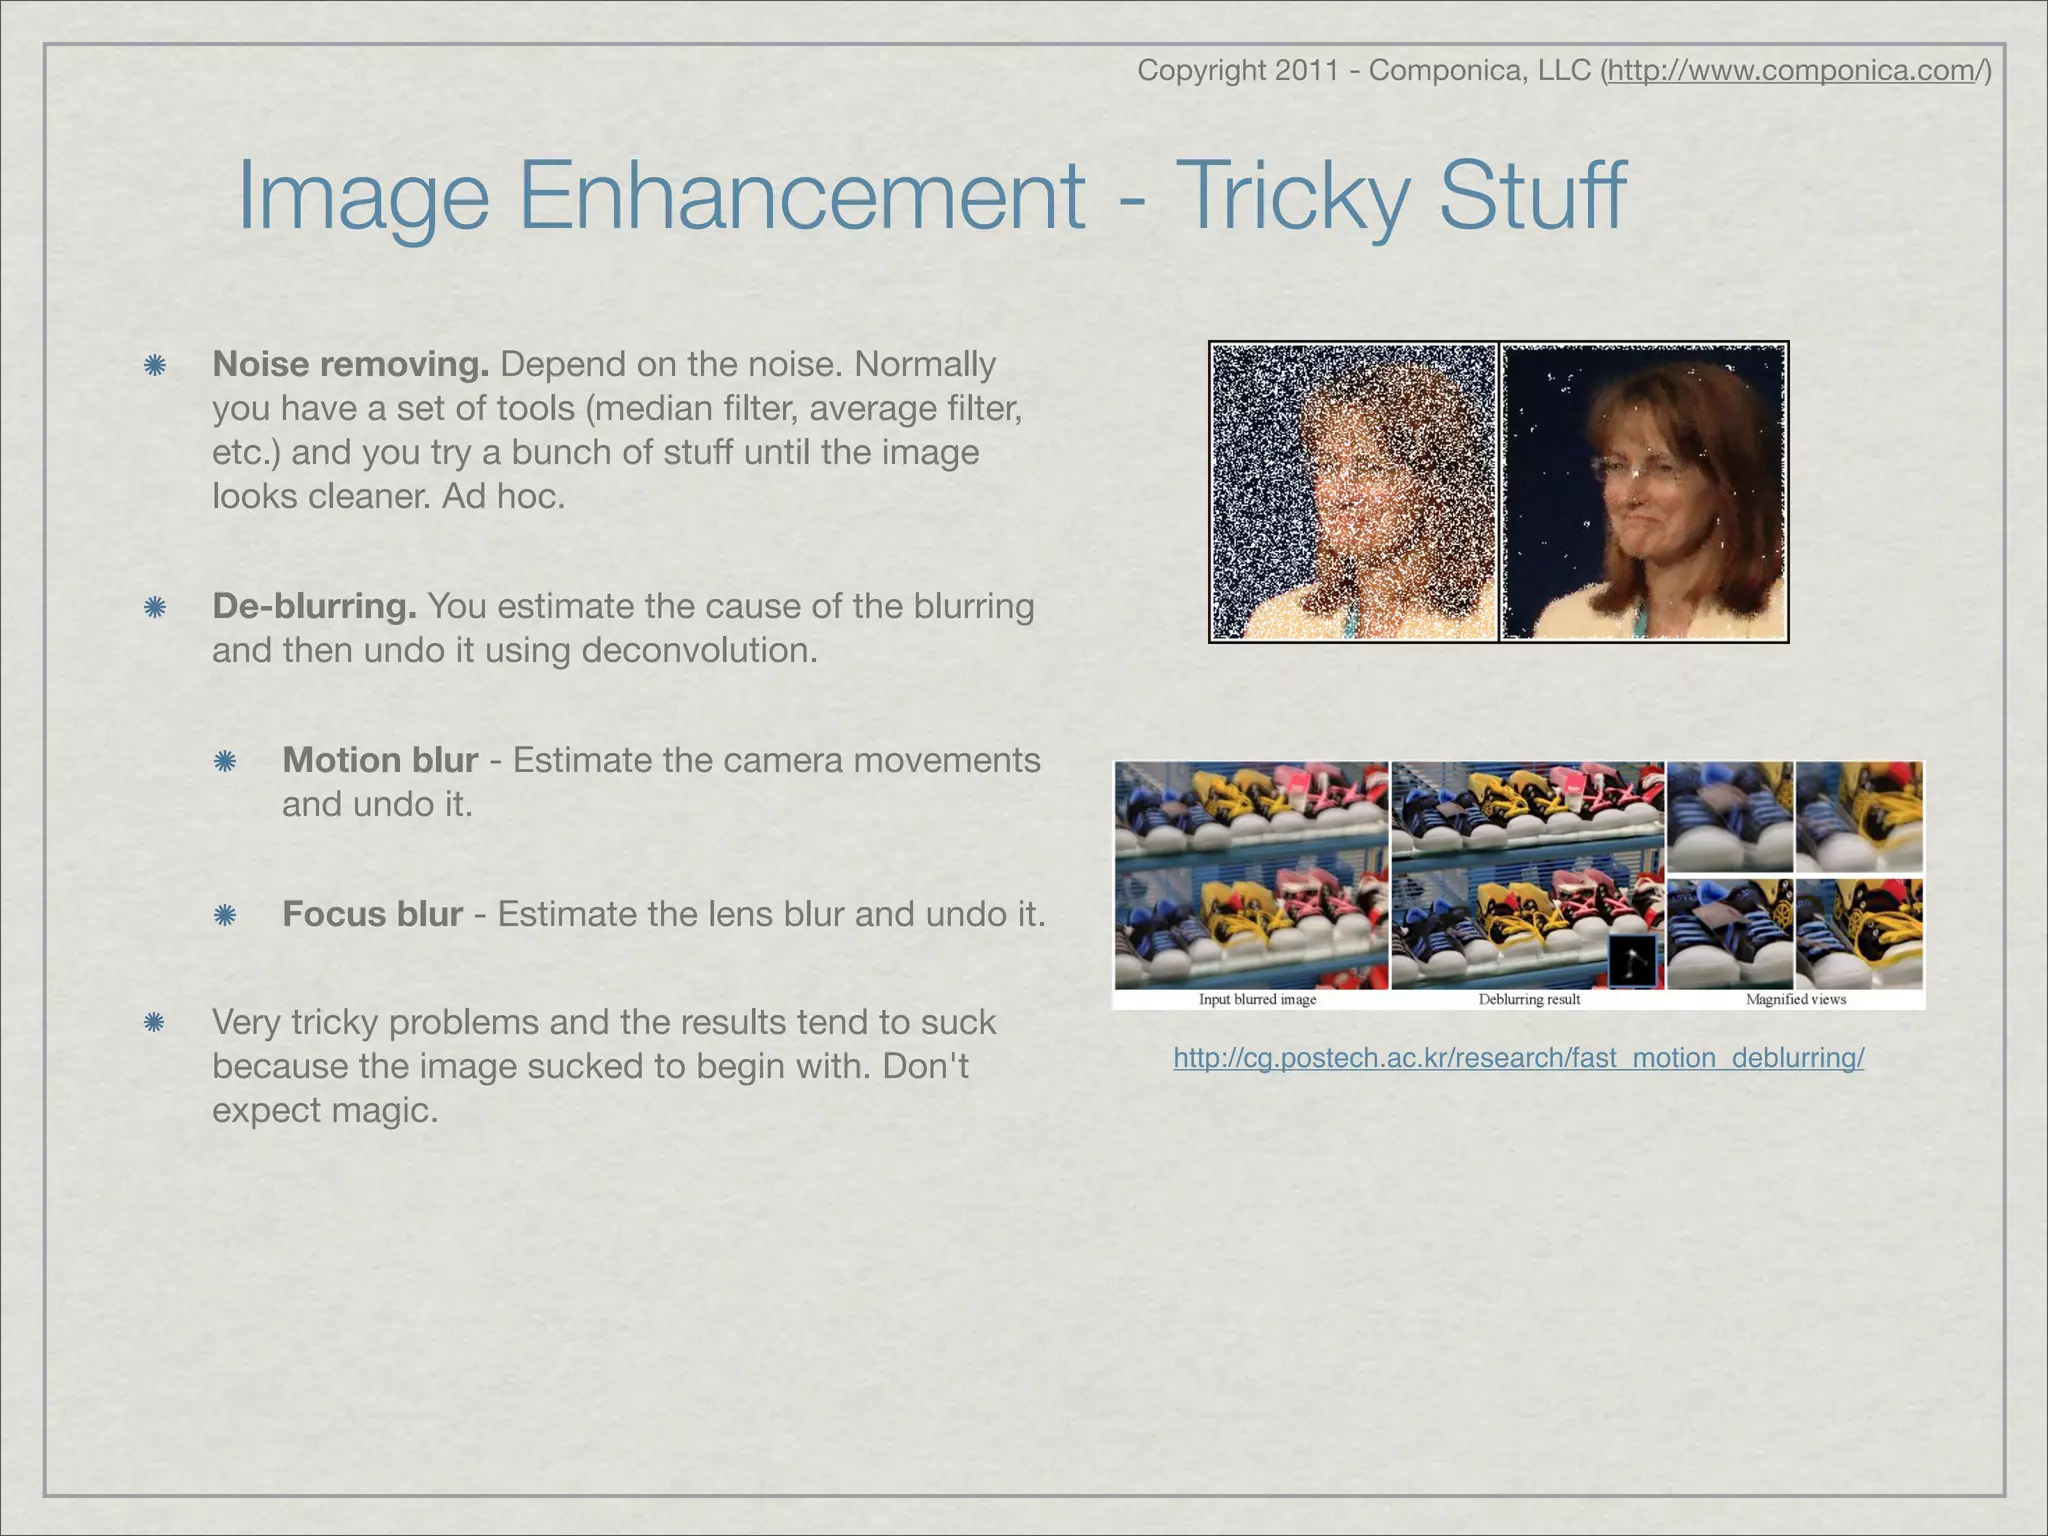The height and width of the screenshot is (1536, 2048).
Task: Click the bullet icon beside De-blurring
Action: click(154, 607)
